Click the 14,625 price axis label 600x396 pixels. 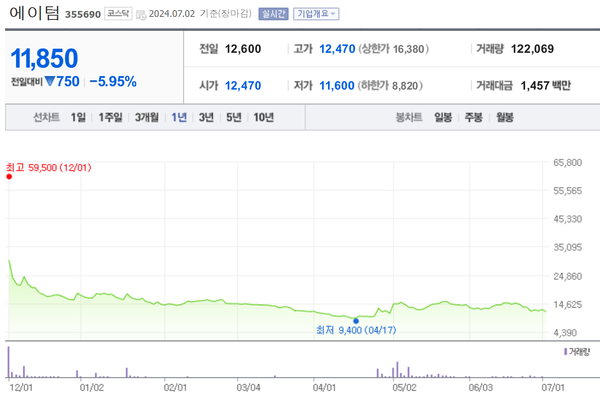(567, 305)
